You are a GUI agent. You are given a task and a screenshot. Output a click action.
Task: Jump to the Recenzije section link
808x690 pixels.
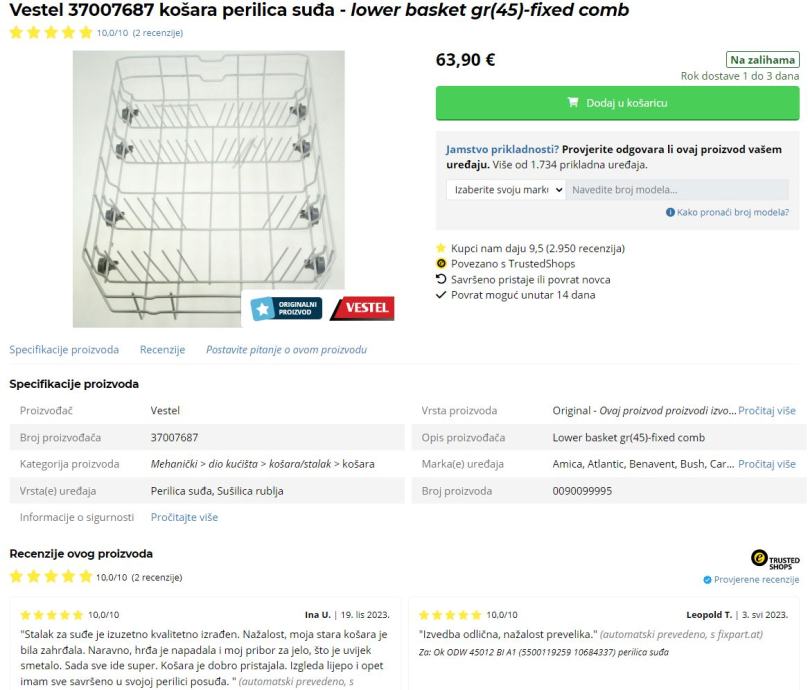pyautogui.click(x=162, y=350)
